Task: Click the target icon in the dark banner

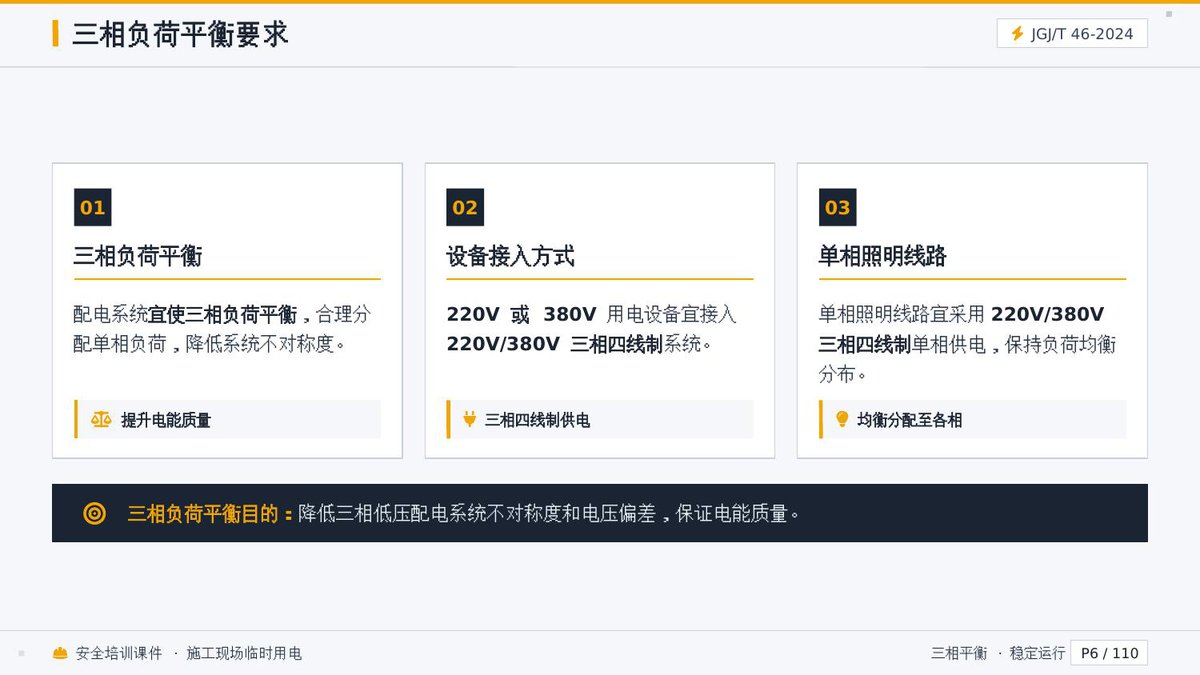Action: coord(95,514)
